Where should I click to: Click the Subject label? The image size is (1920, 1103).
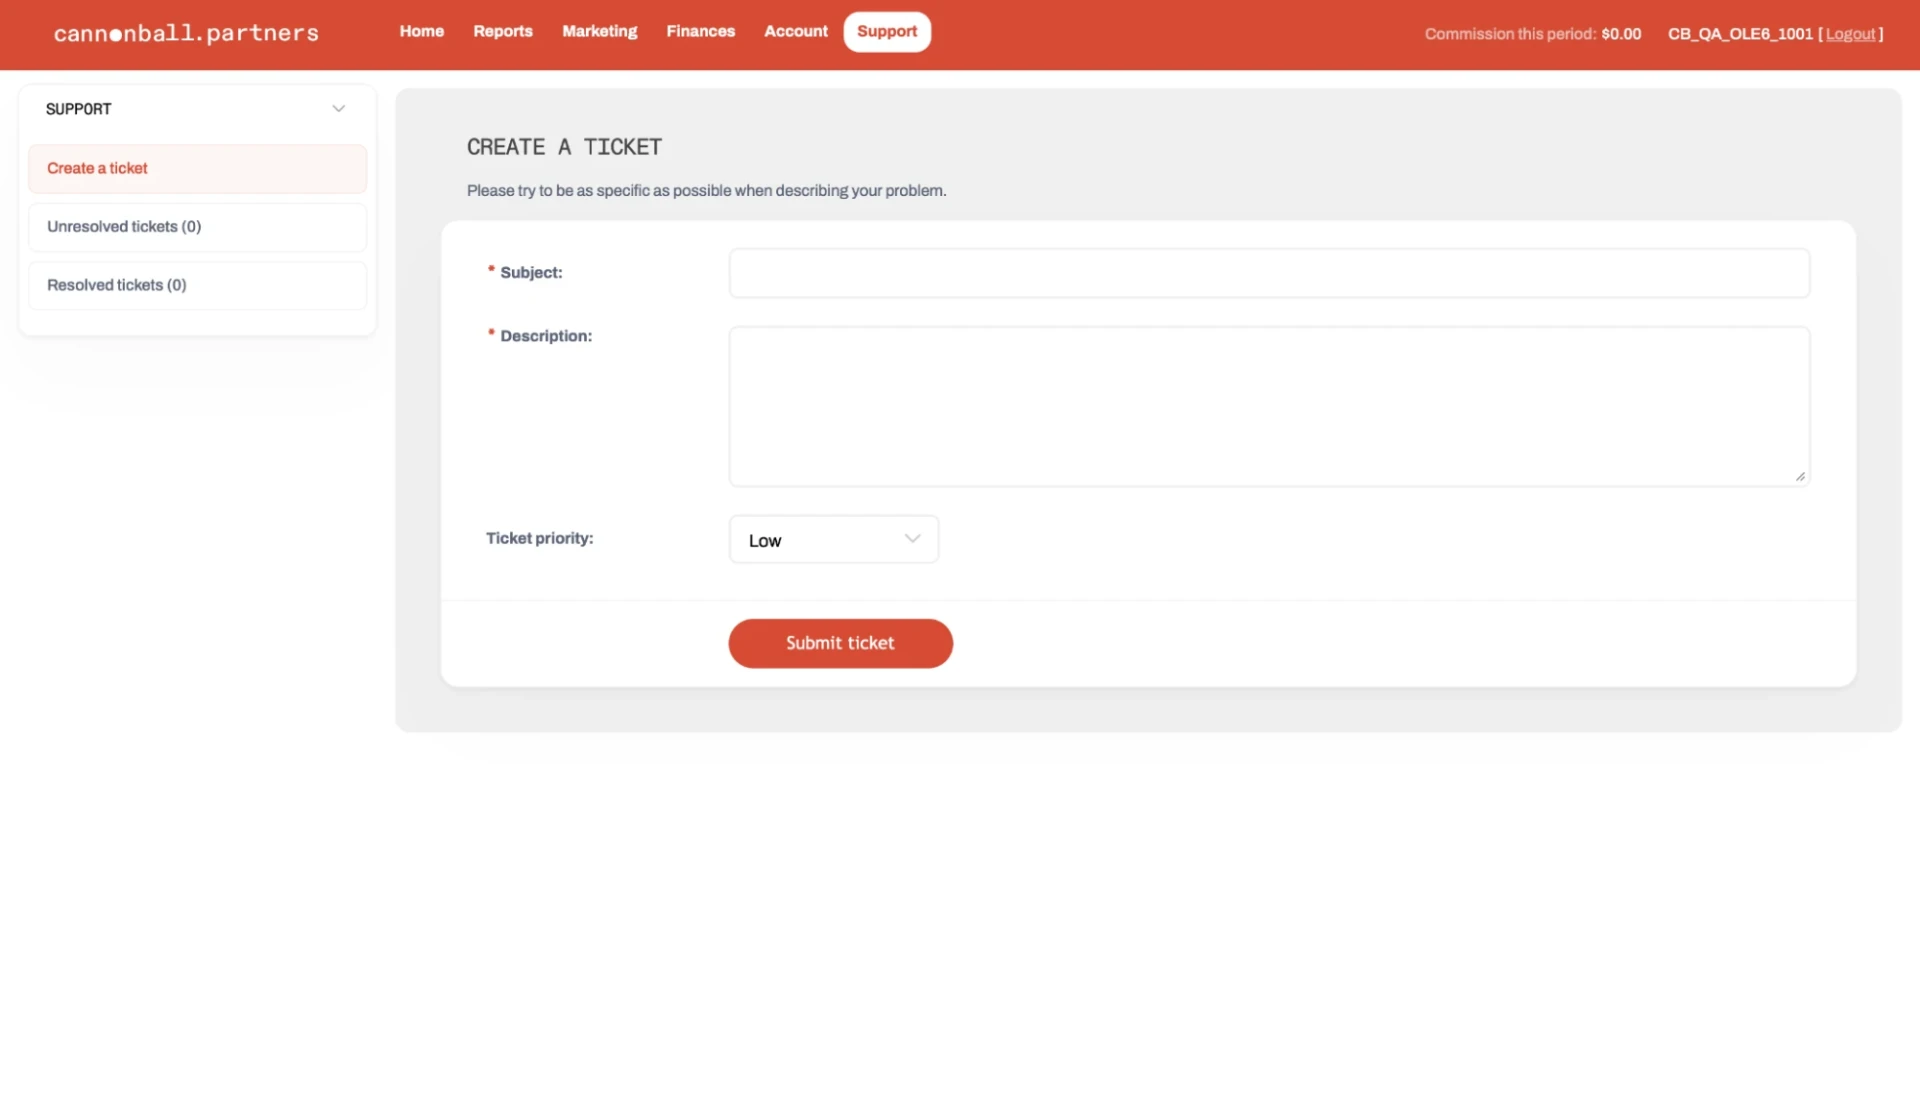pos(531,272)
